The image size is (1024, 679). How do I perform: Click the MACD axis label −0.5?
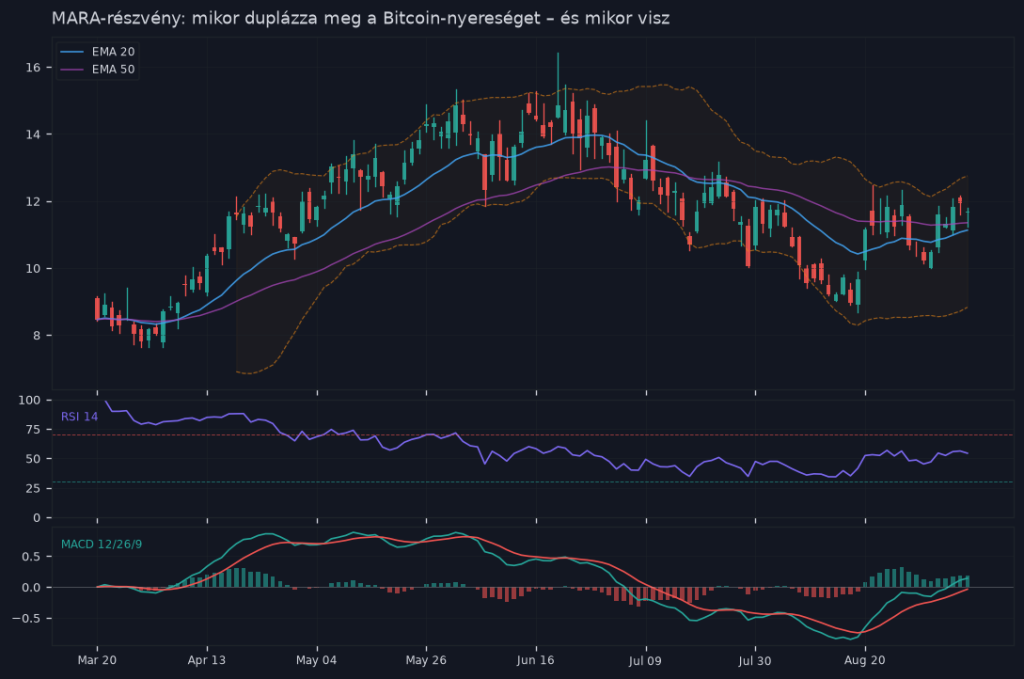(27, 618)
